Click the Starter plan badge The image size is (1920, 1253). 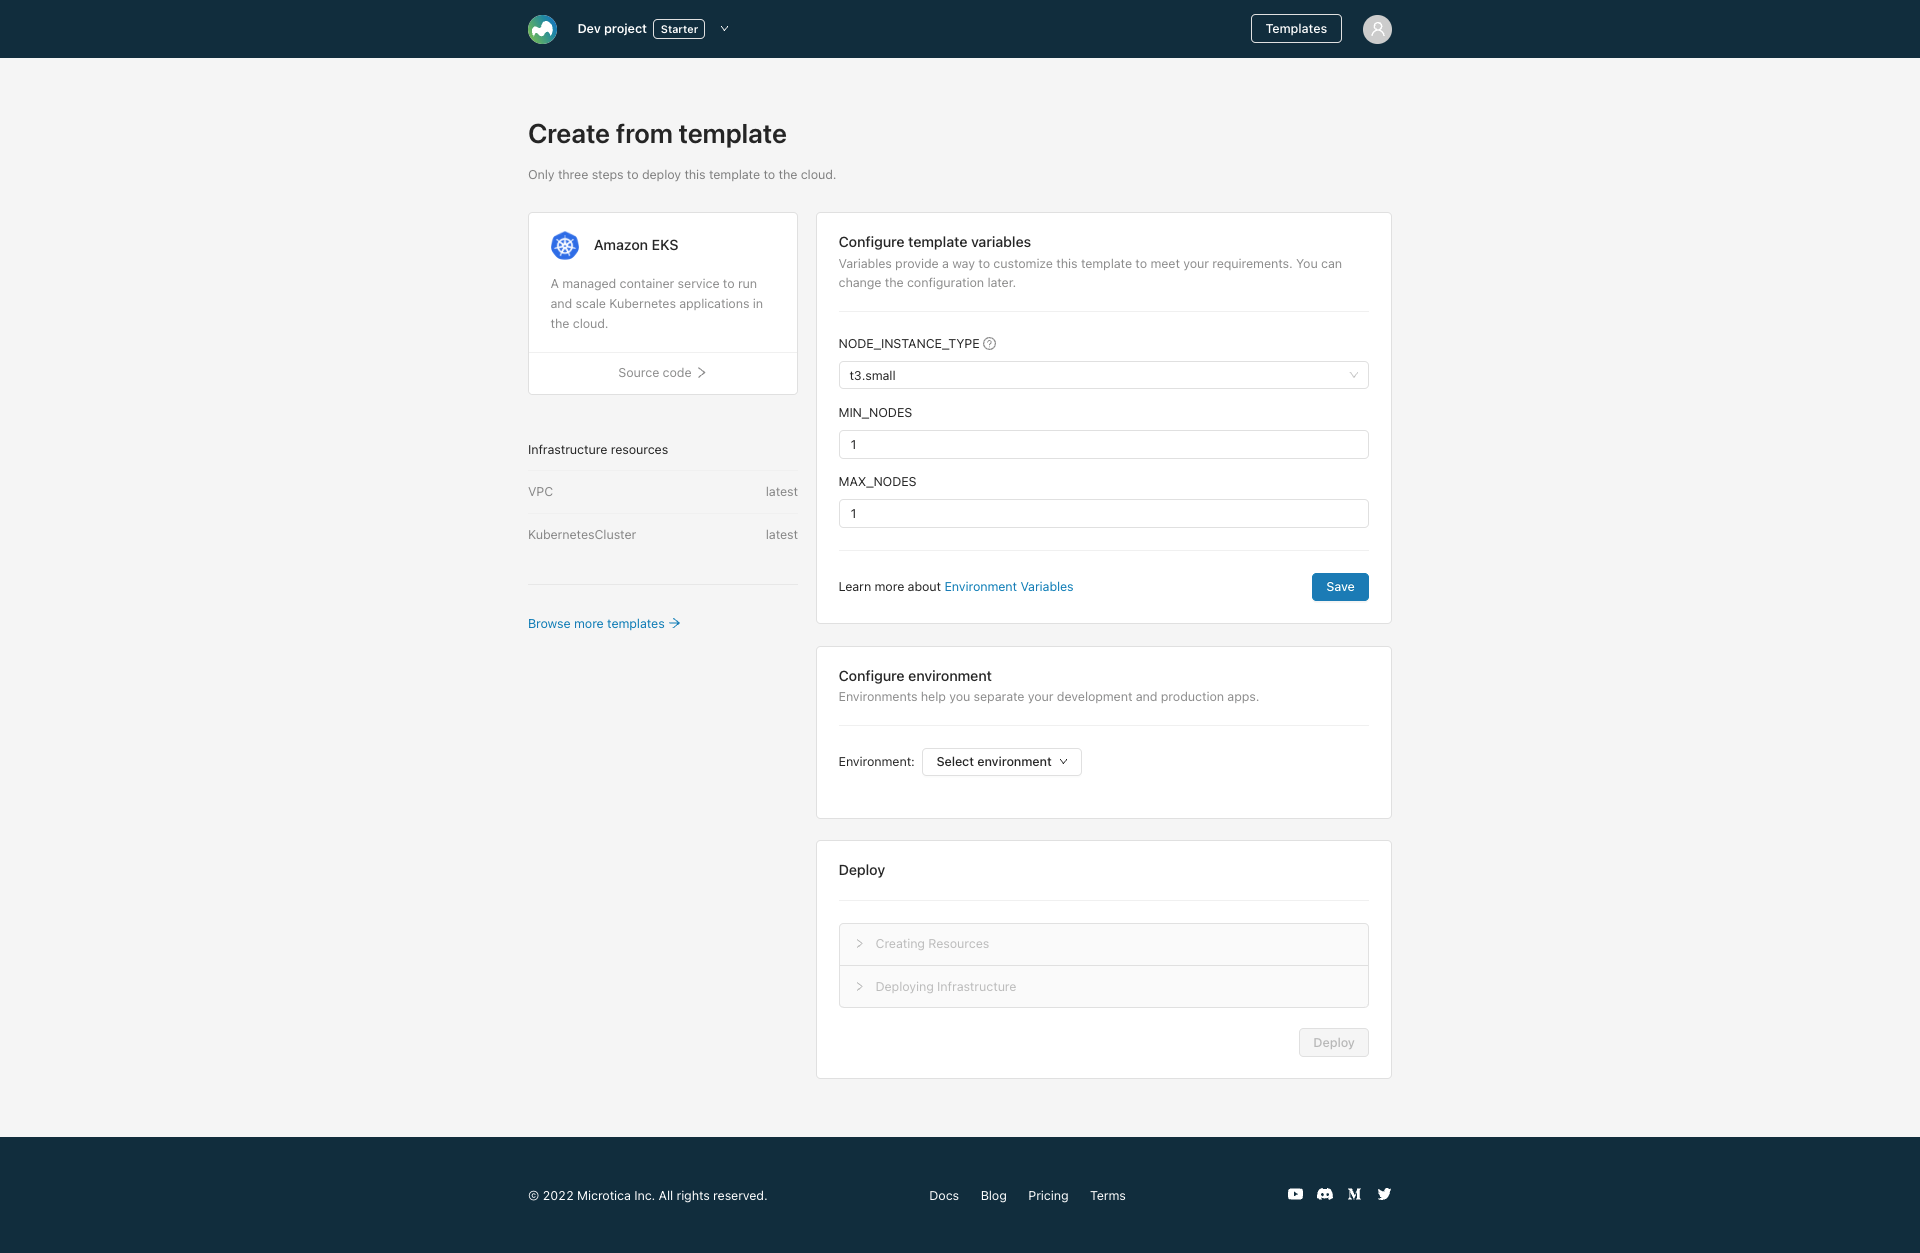click(x=679, y=29)
